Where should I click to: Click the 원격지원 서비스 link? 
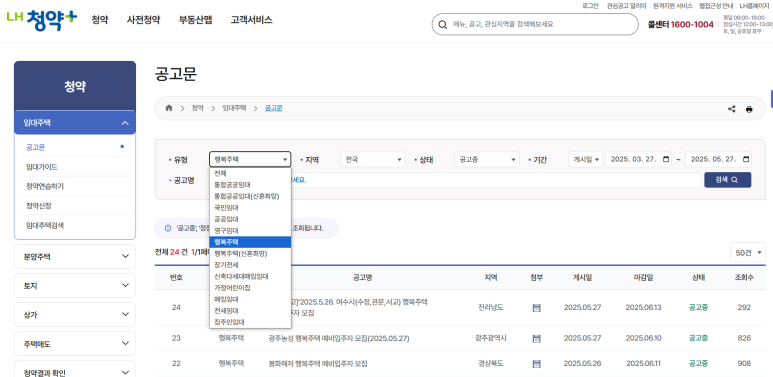click(672, 6)
